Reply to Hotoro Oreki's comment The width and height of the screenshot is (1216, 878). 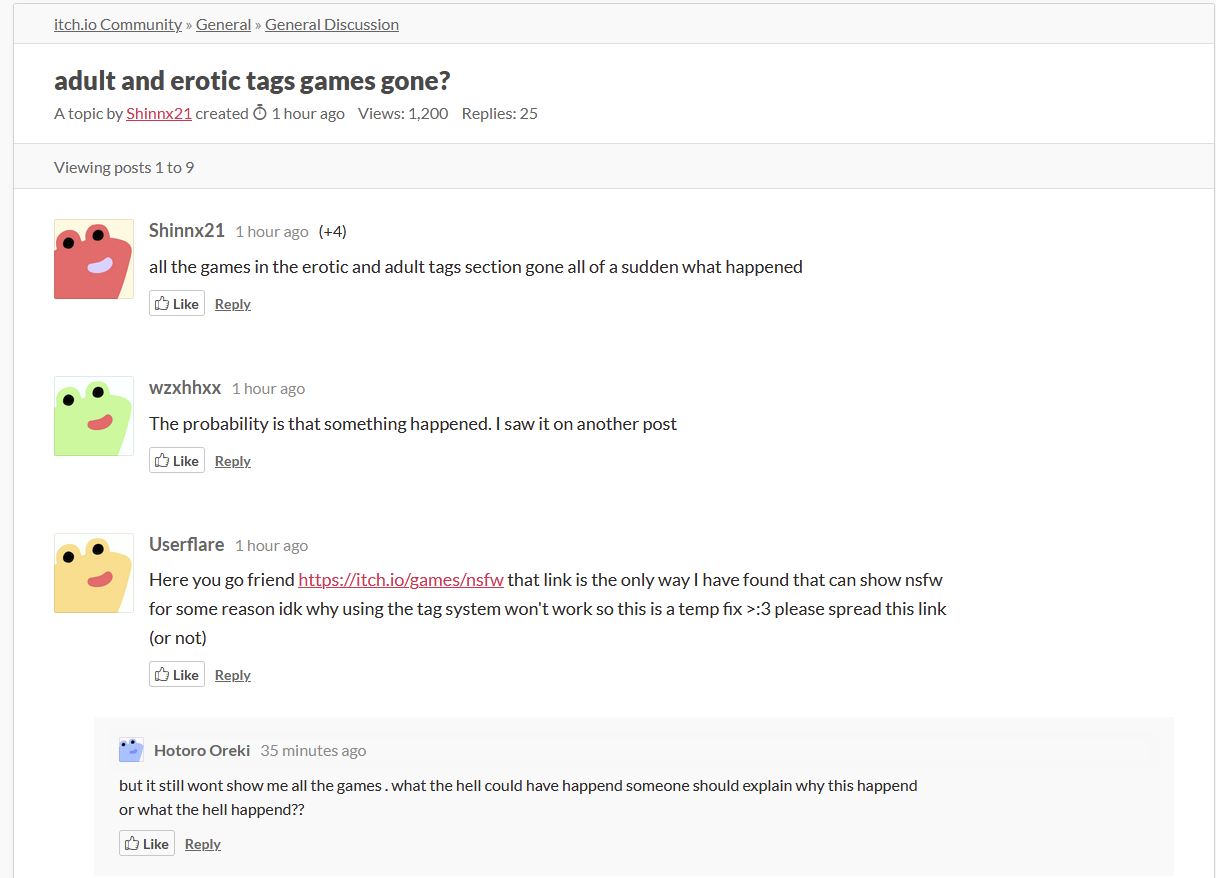(203, 844)
